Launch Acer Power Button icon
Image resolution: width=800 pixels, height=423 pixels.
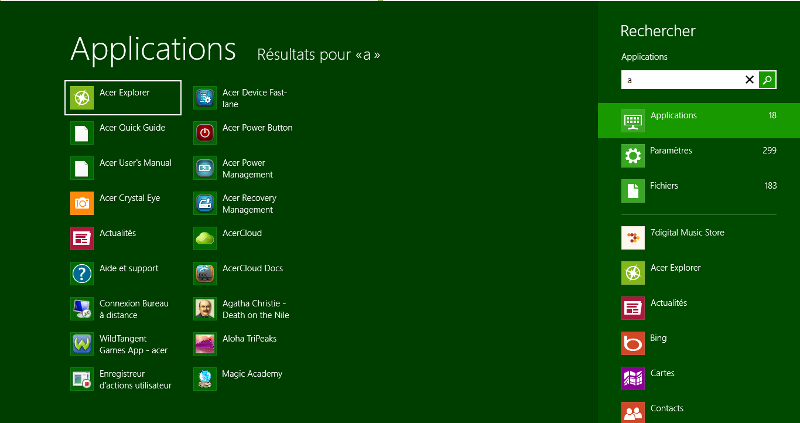pos(205,133)
